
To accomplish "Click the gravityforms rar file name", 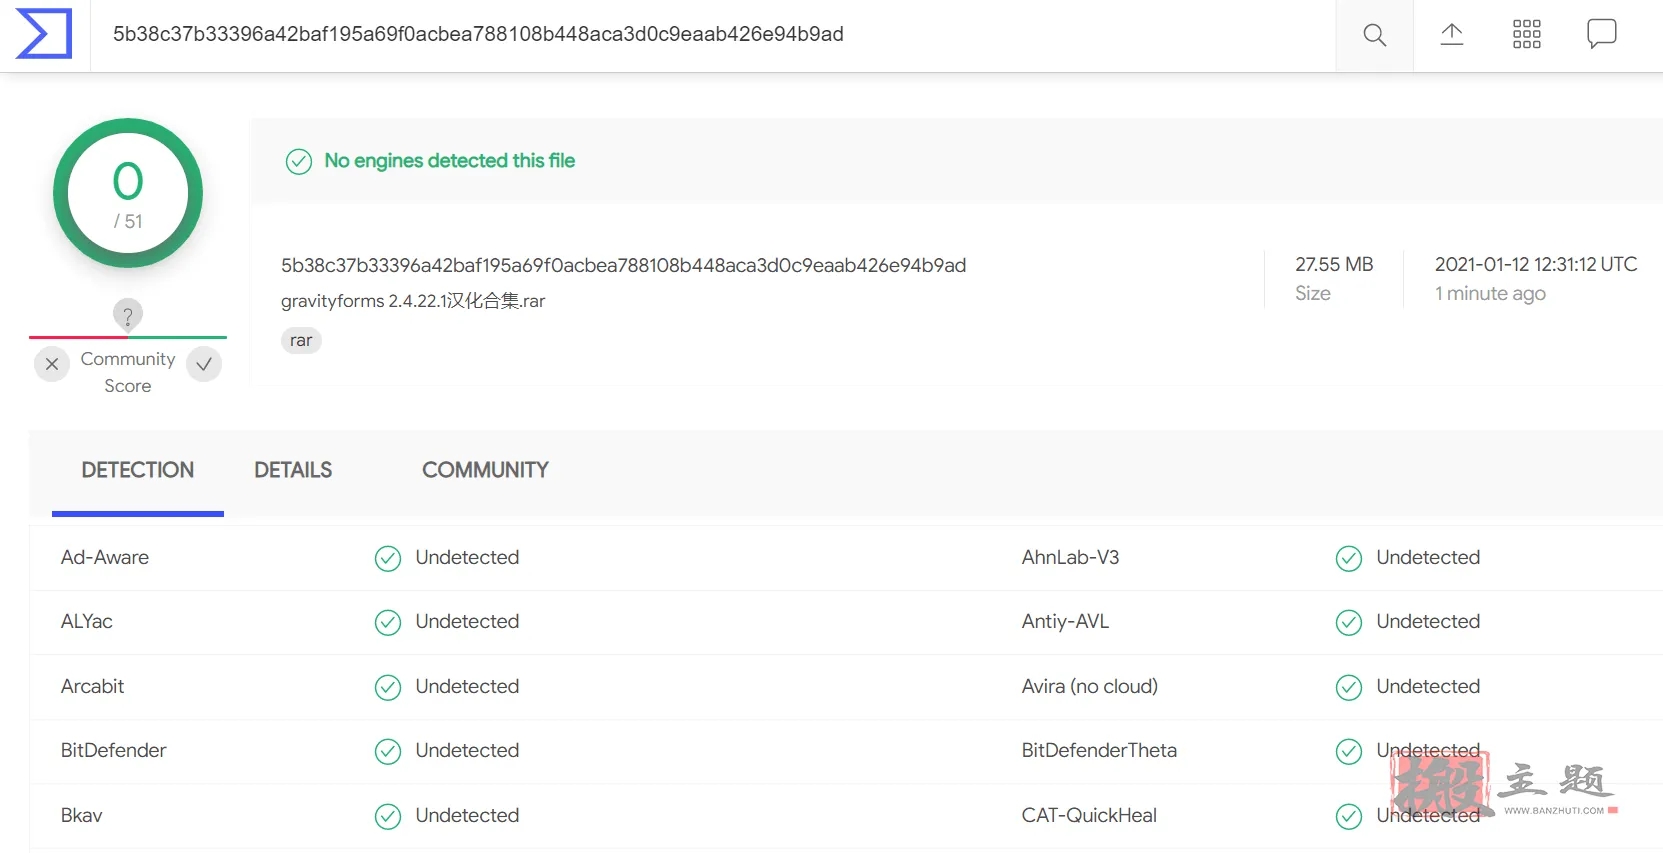I will point(413,301).
